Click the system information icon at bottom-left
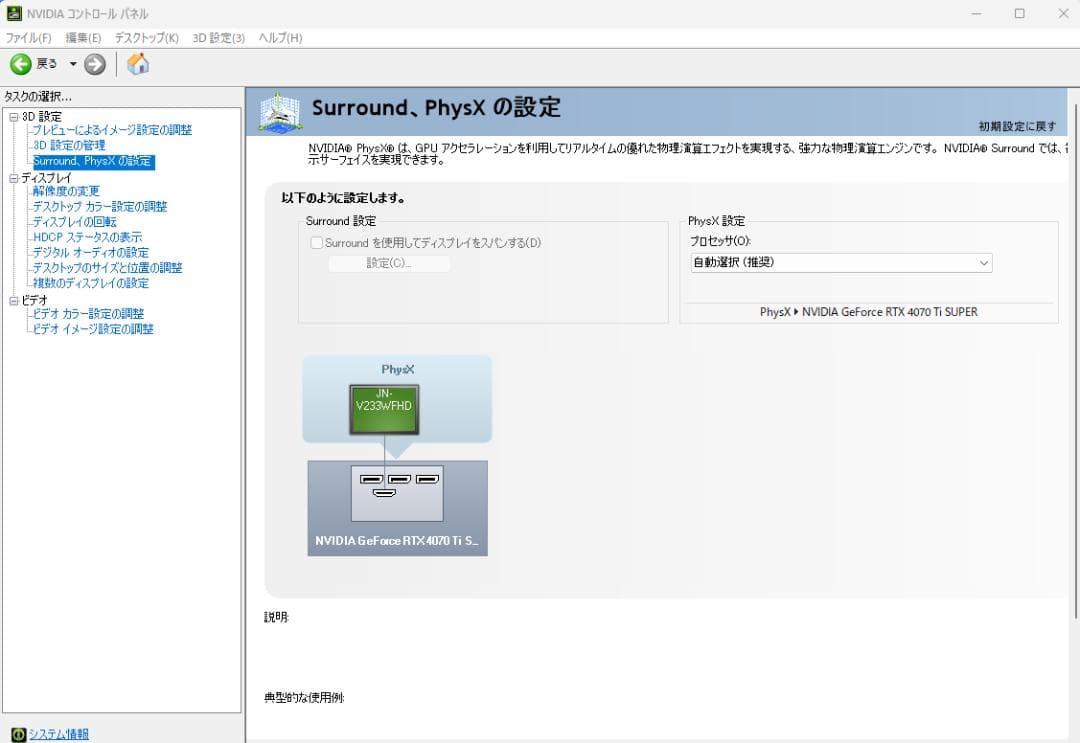Screen dimensions: 1080x743 (x=16, y=734)
